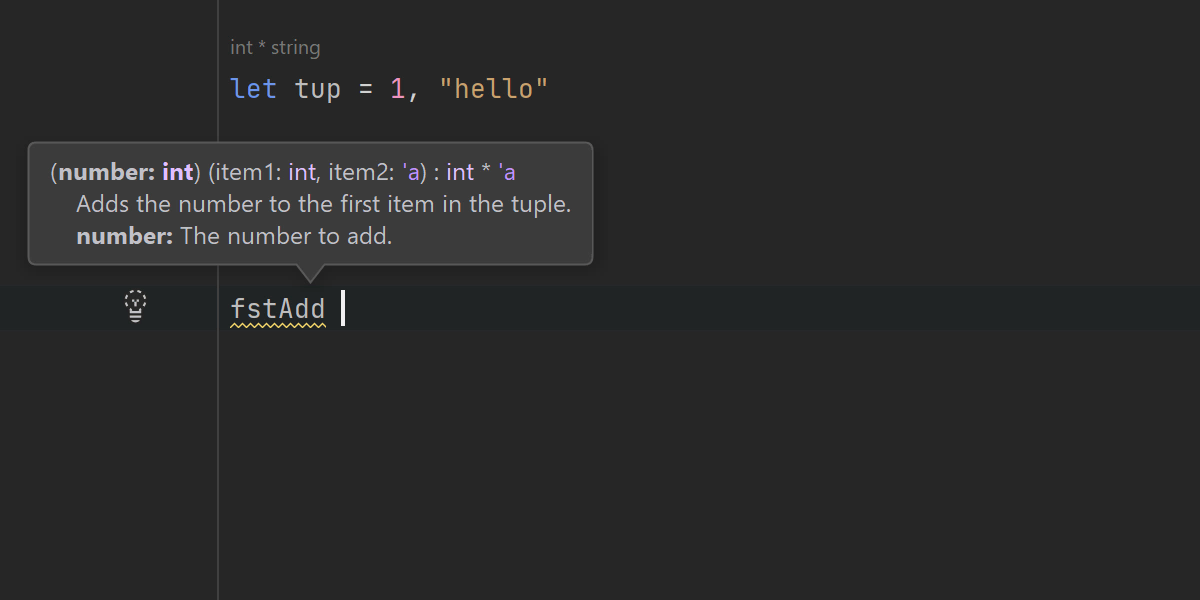Image resolution: width=1200 pixels, height=600 pixels.
Task: Click bold "number: int" parameter in tooltip
Action: pos(126,172)
